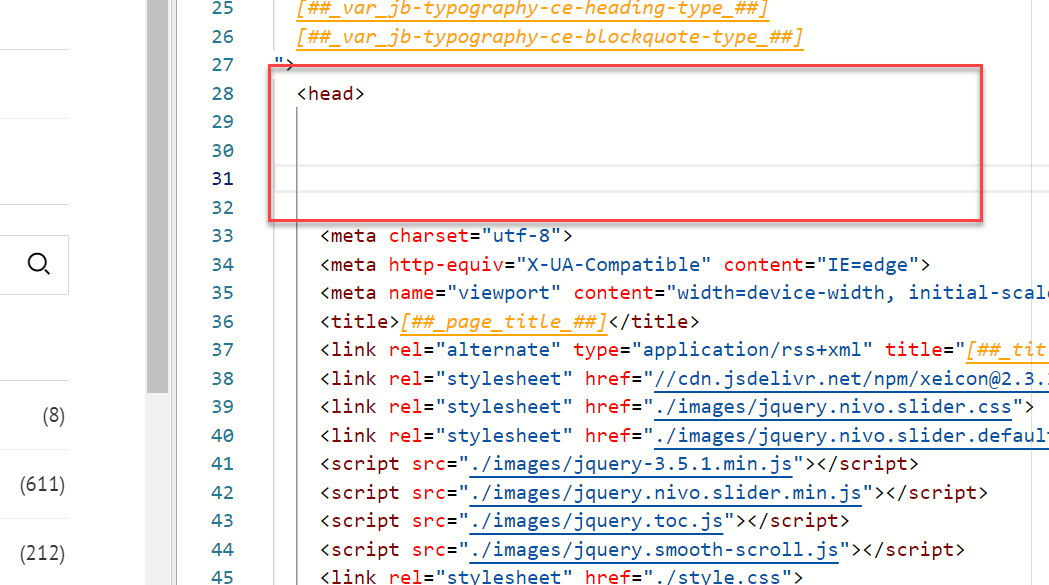The height and width of the screenshot is (585, 1049).
Task: Click the vertical scrollbar thumb beside the editor
Action: point(158,197)
